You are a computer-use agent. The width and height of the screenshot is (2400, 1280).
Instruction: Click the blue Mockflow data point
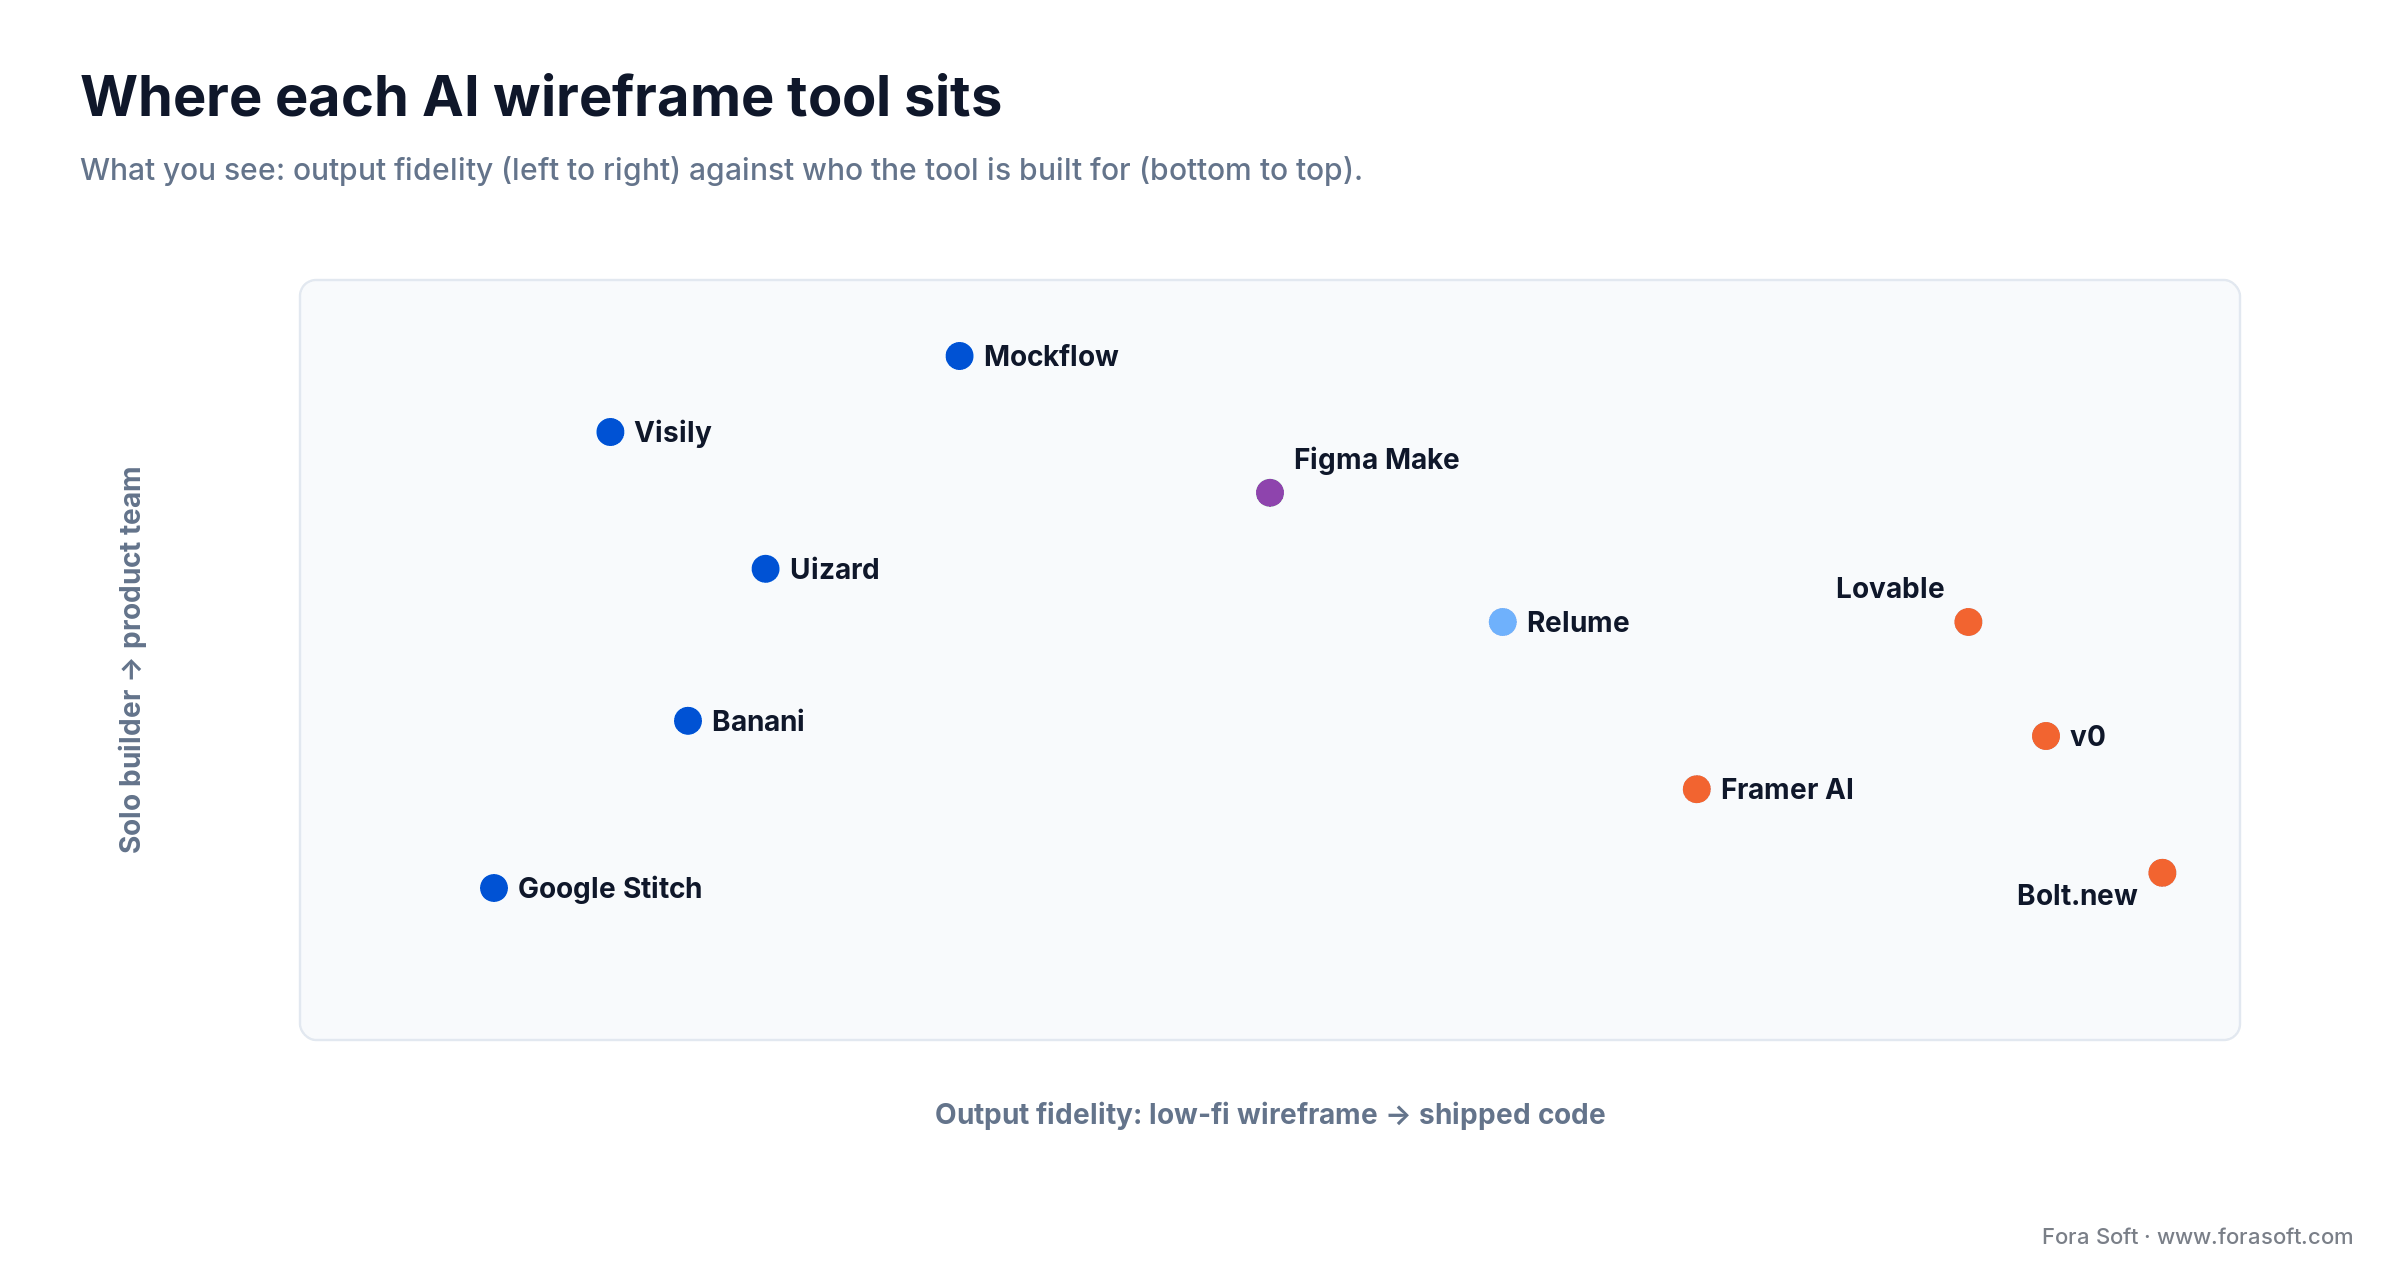tap(959, 356)
